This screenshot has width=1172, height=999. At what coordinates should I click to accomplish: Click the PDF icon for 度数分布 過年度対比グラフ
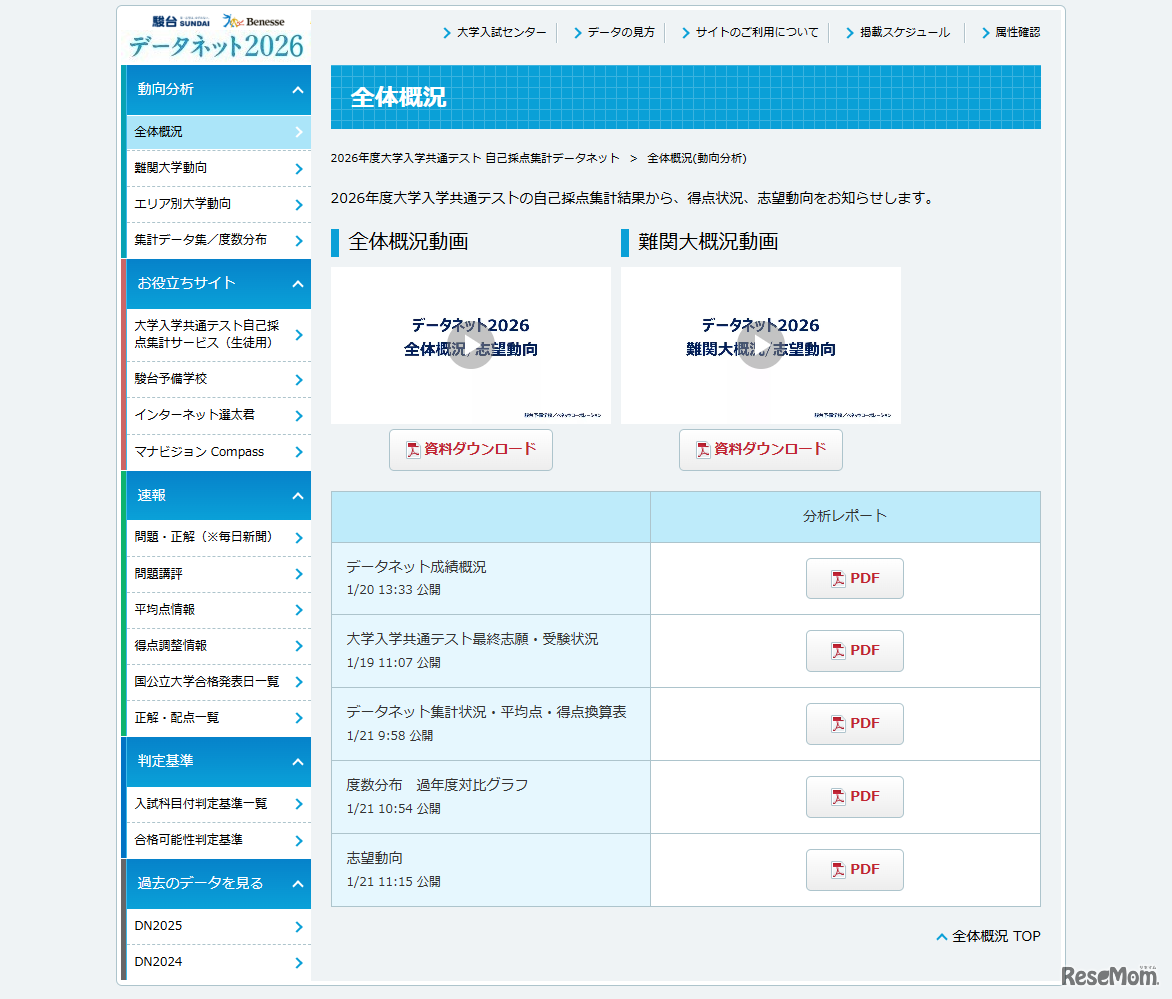pyautogui.click(x=854, y=796)
